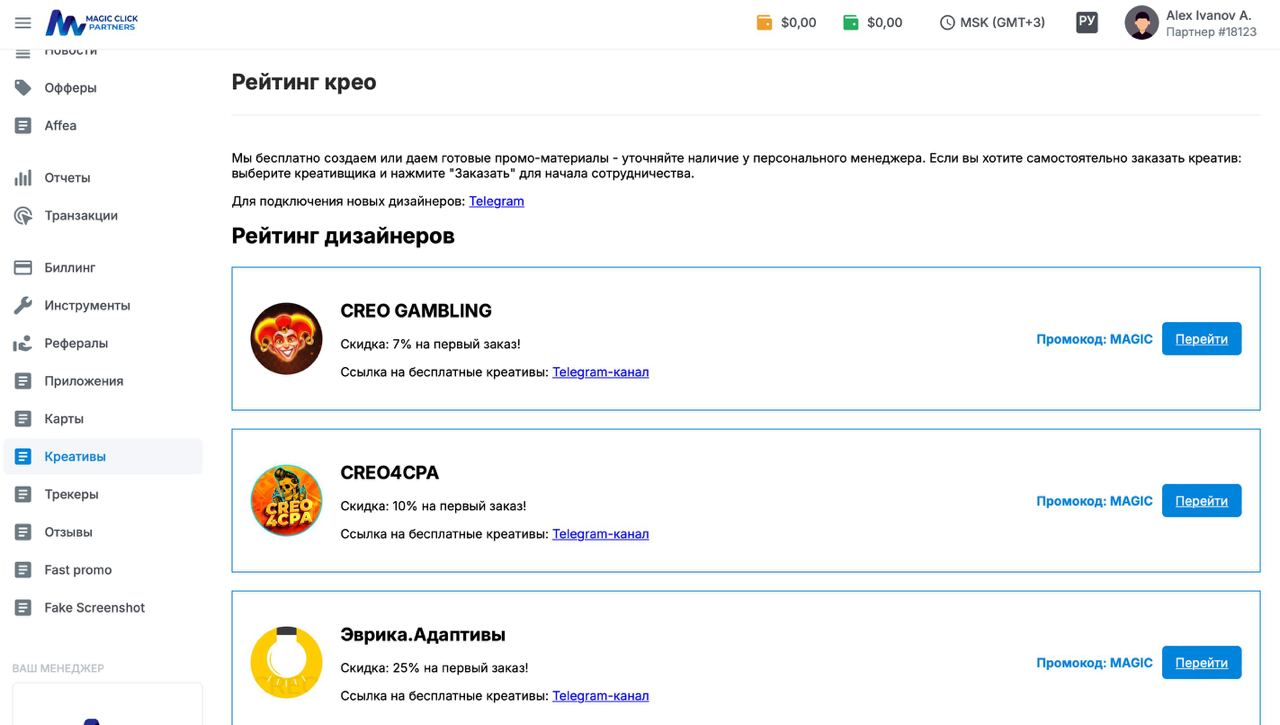
Task: Open Эврика.Адаптивы Telegram-канал link
Action: pos(600,696)
